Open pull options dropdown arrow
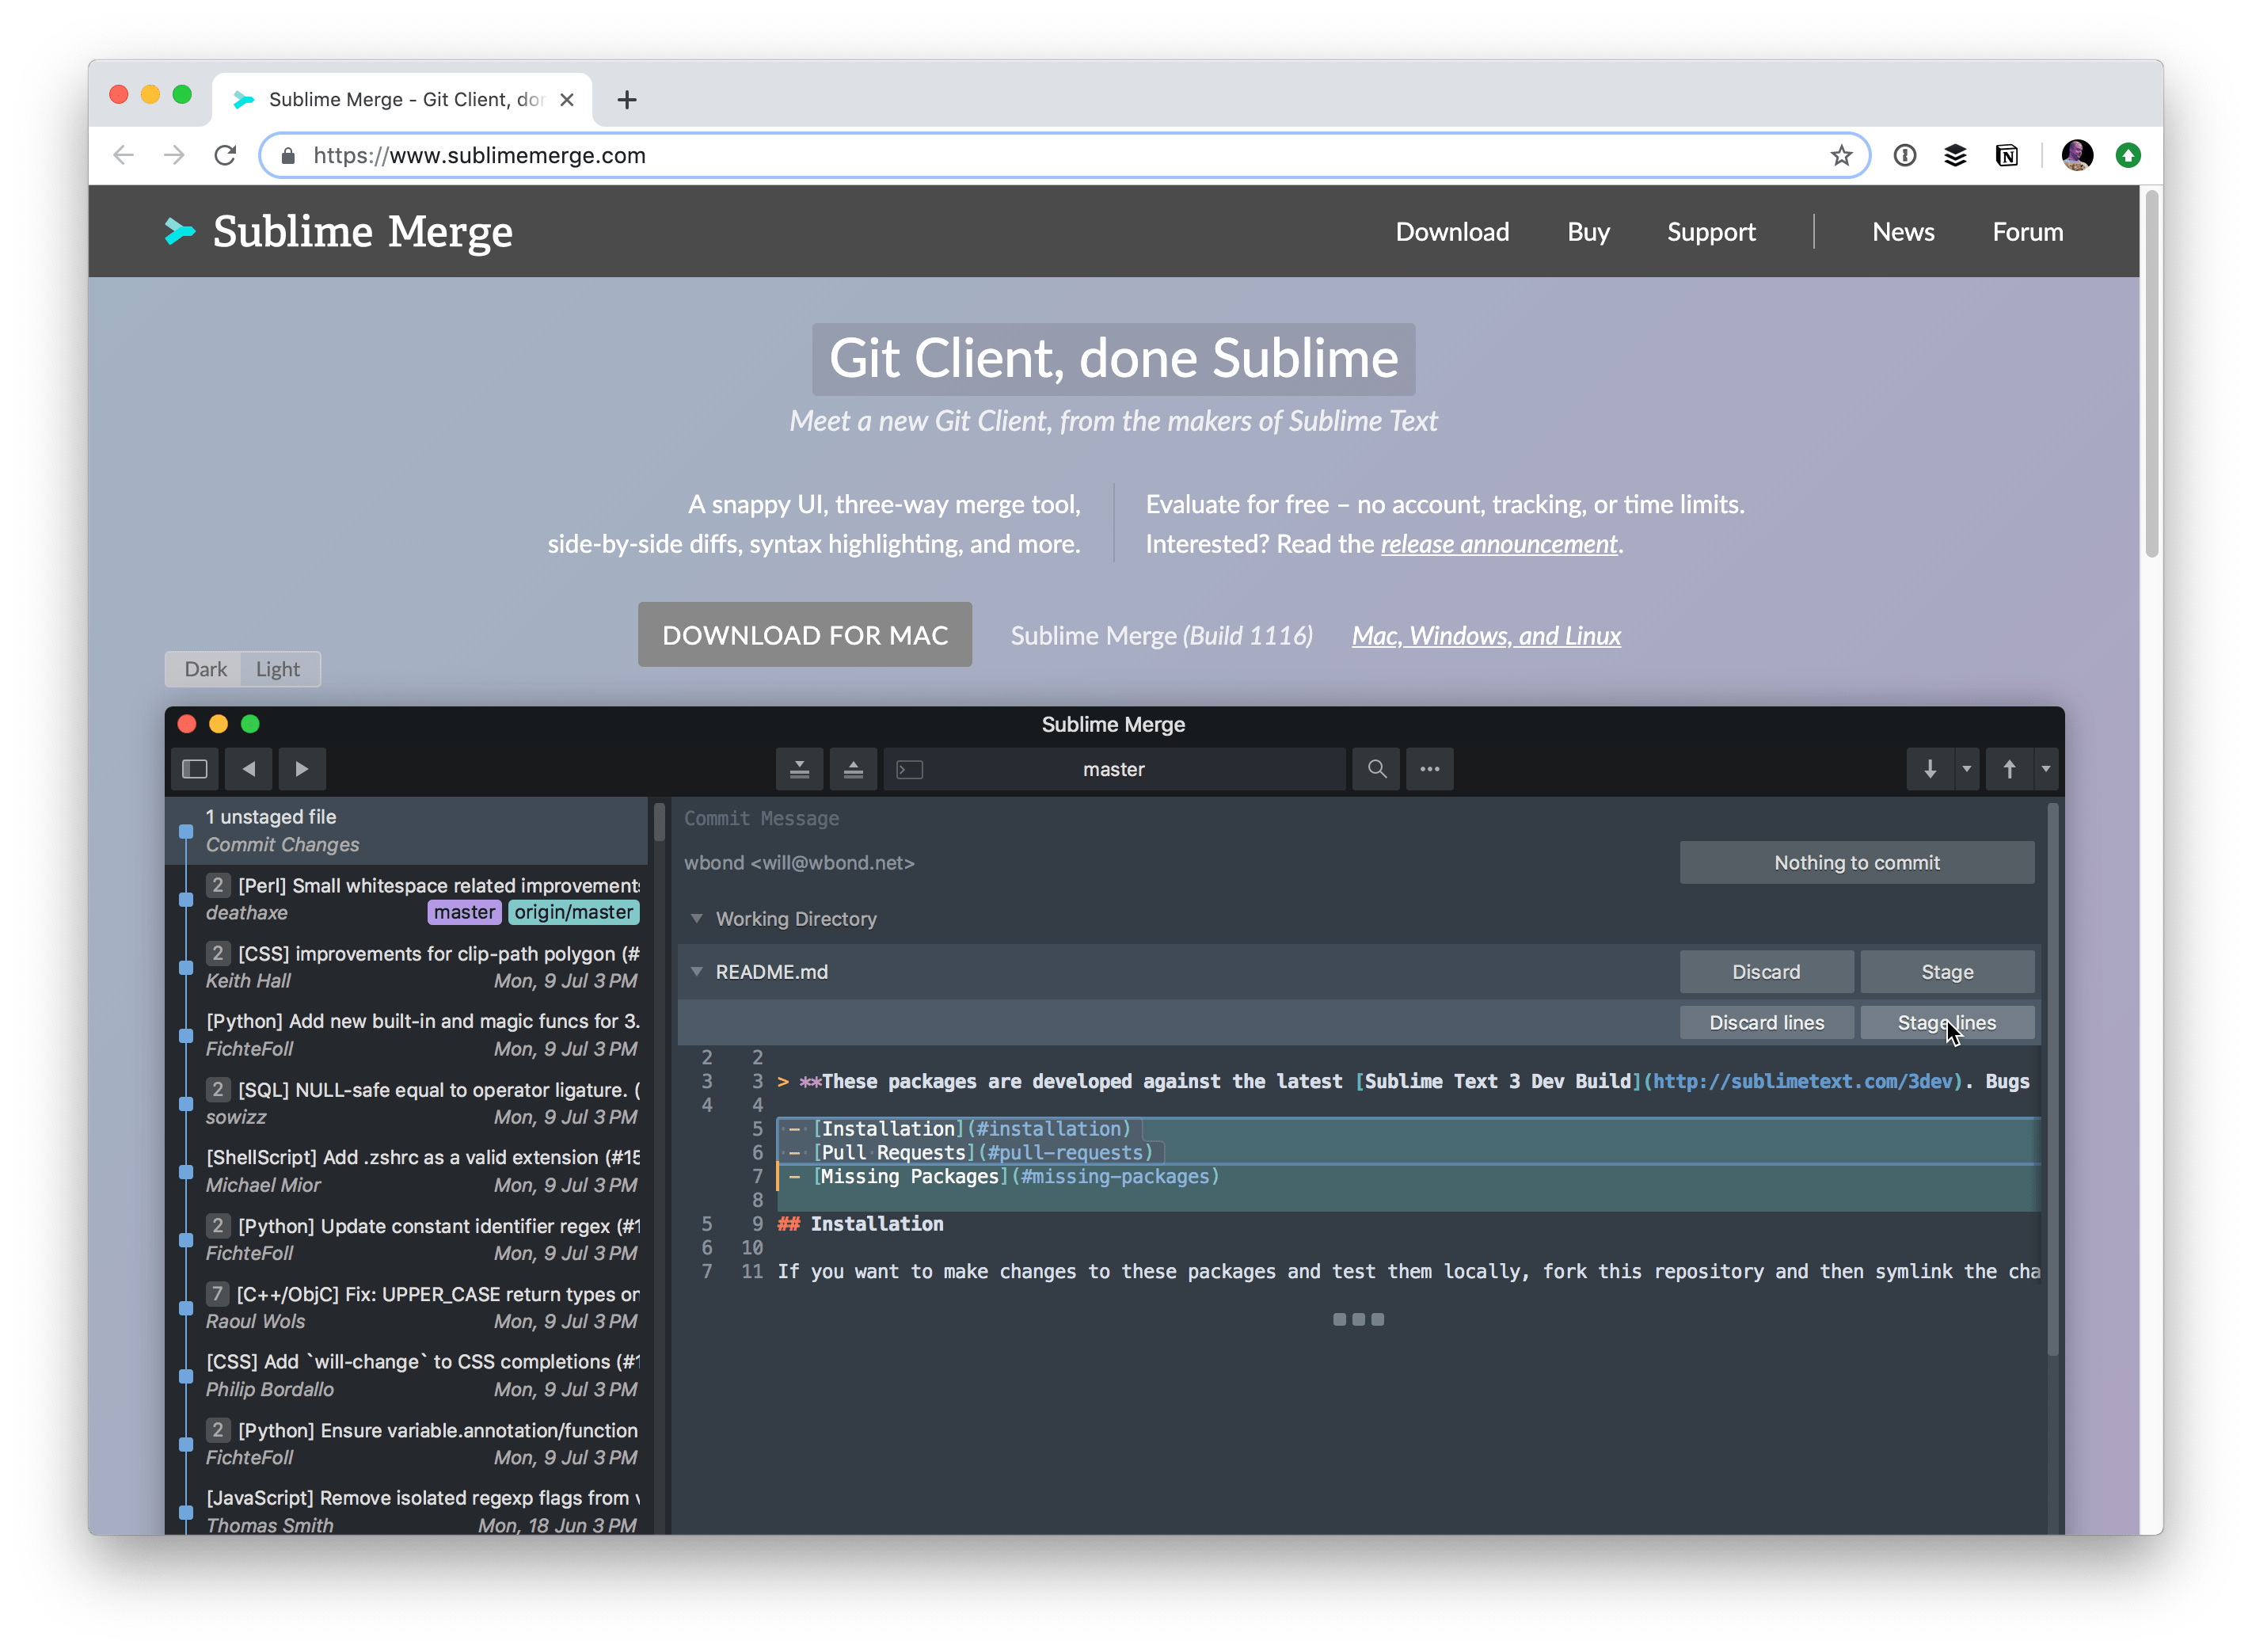Image resolution: width=2252 pixels, height=1652 pixels. point(1967,769)
